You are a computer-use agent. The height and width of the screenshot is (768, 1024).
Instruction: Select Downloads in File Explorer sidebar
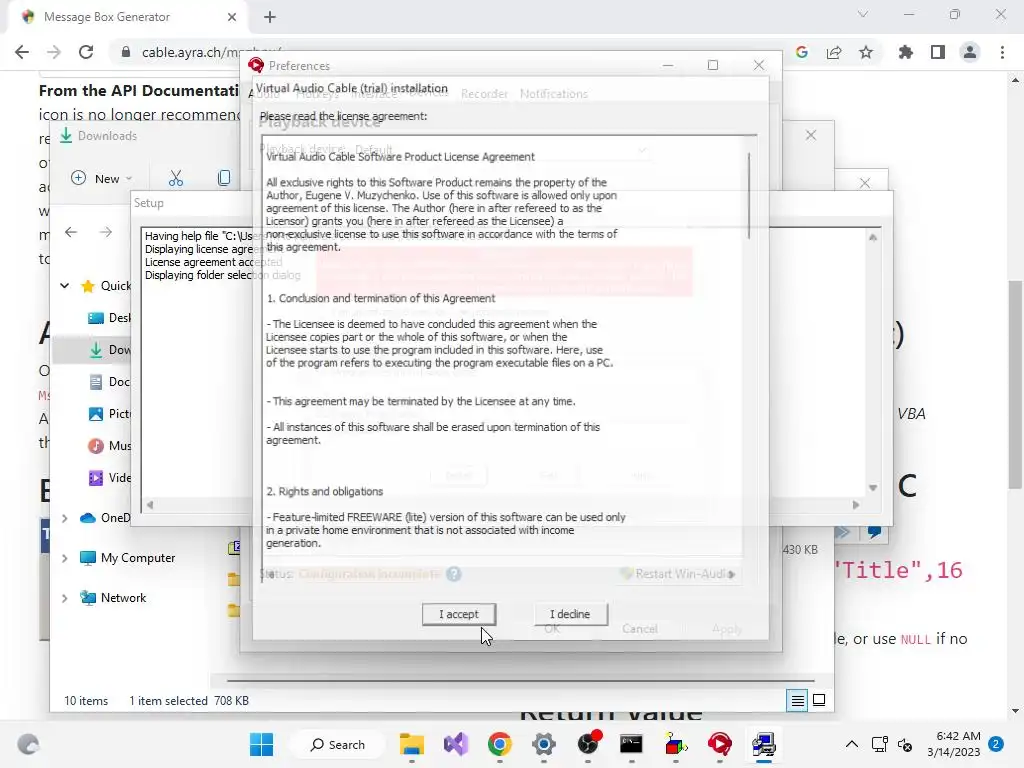coord(108,350)
